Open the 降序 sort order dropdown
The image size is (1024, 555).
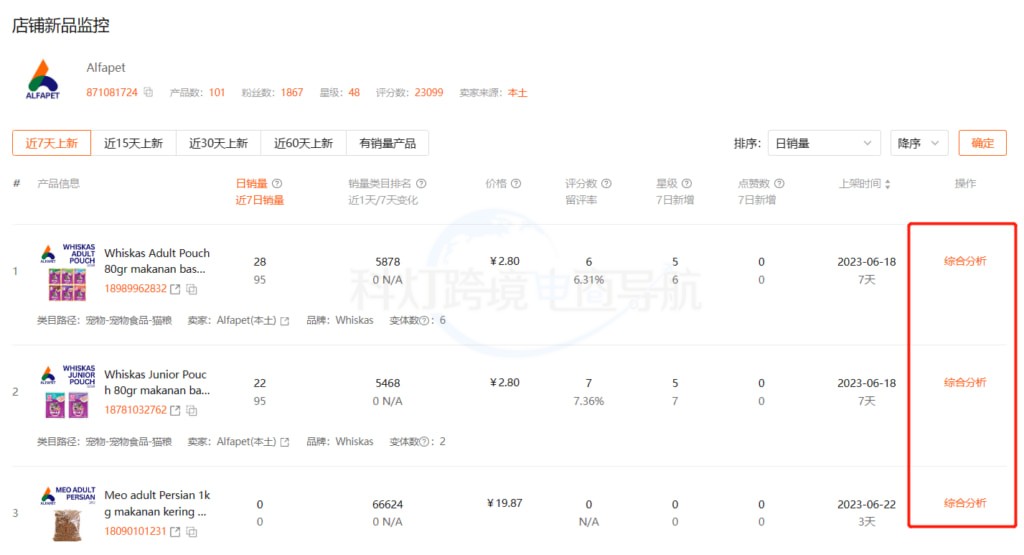918,143
